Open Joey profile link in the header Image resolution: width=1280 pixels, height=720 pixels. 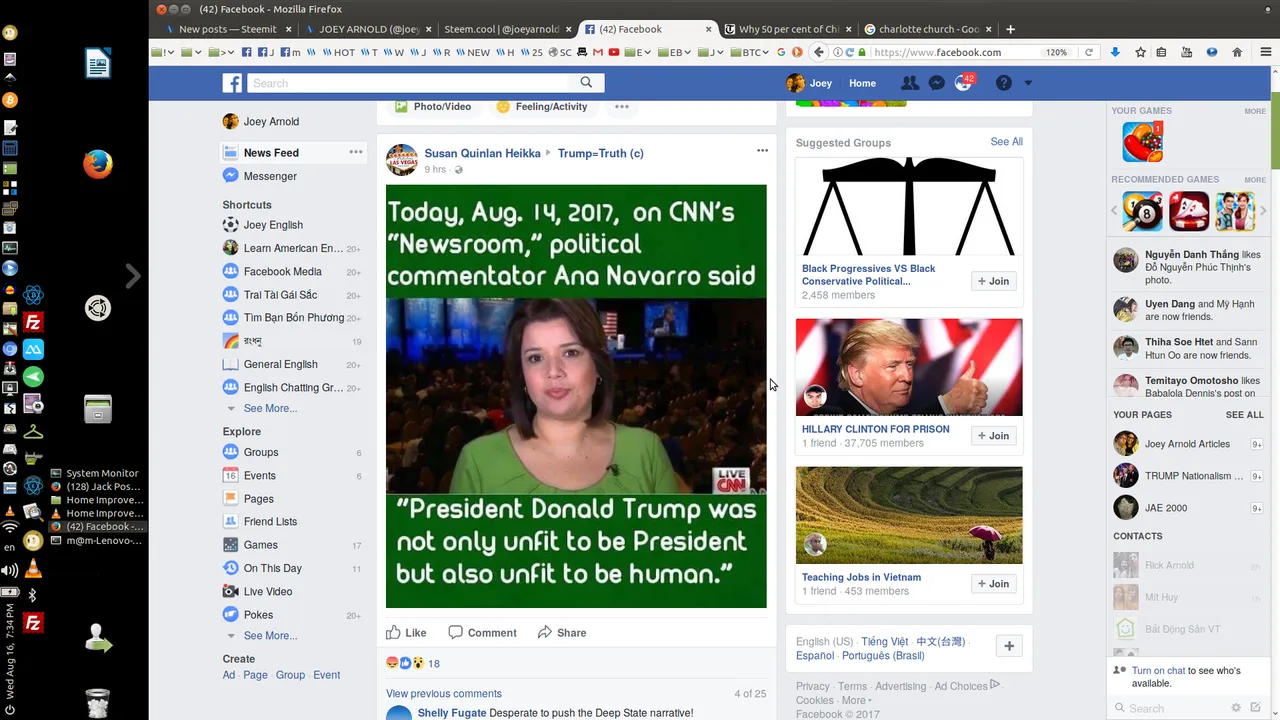click(x=809, y=83)
